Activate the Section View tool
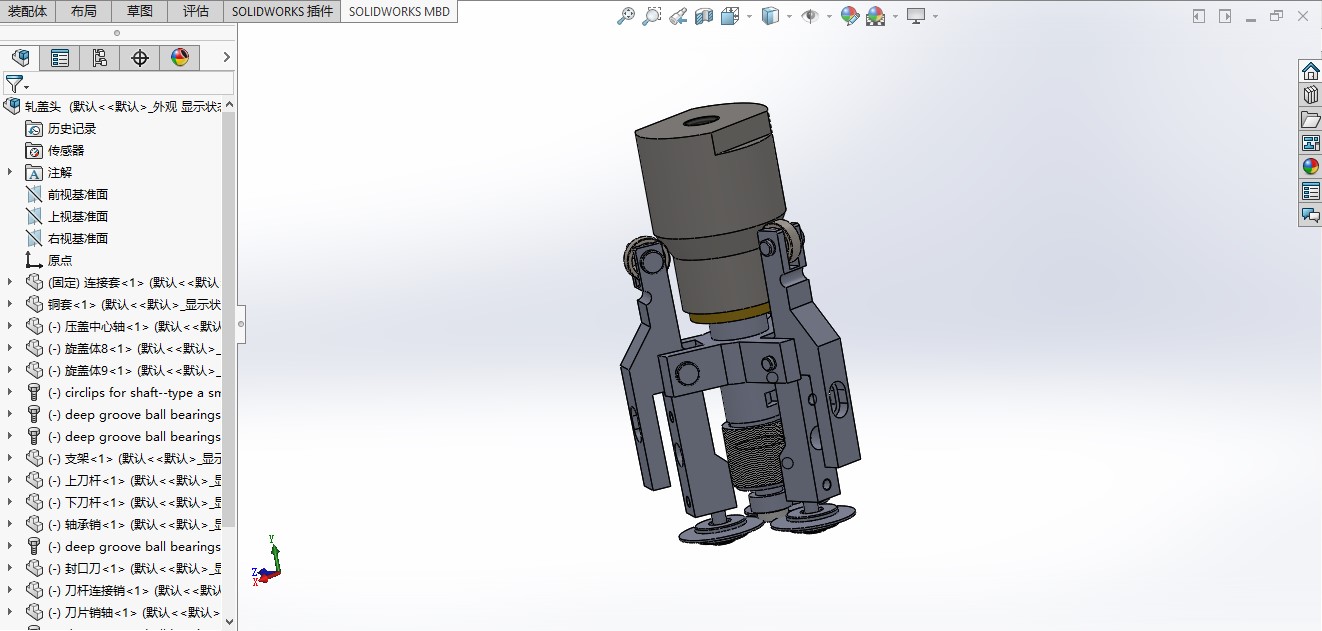 point(704,16)
